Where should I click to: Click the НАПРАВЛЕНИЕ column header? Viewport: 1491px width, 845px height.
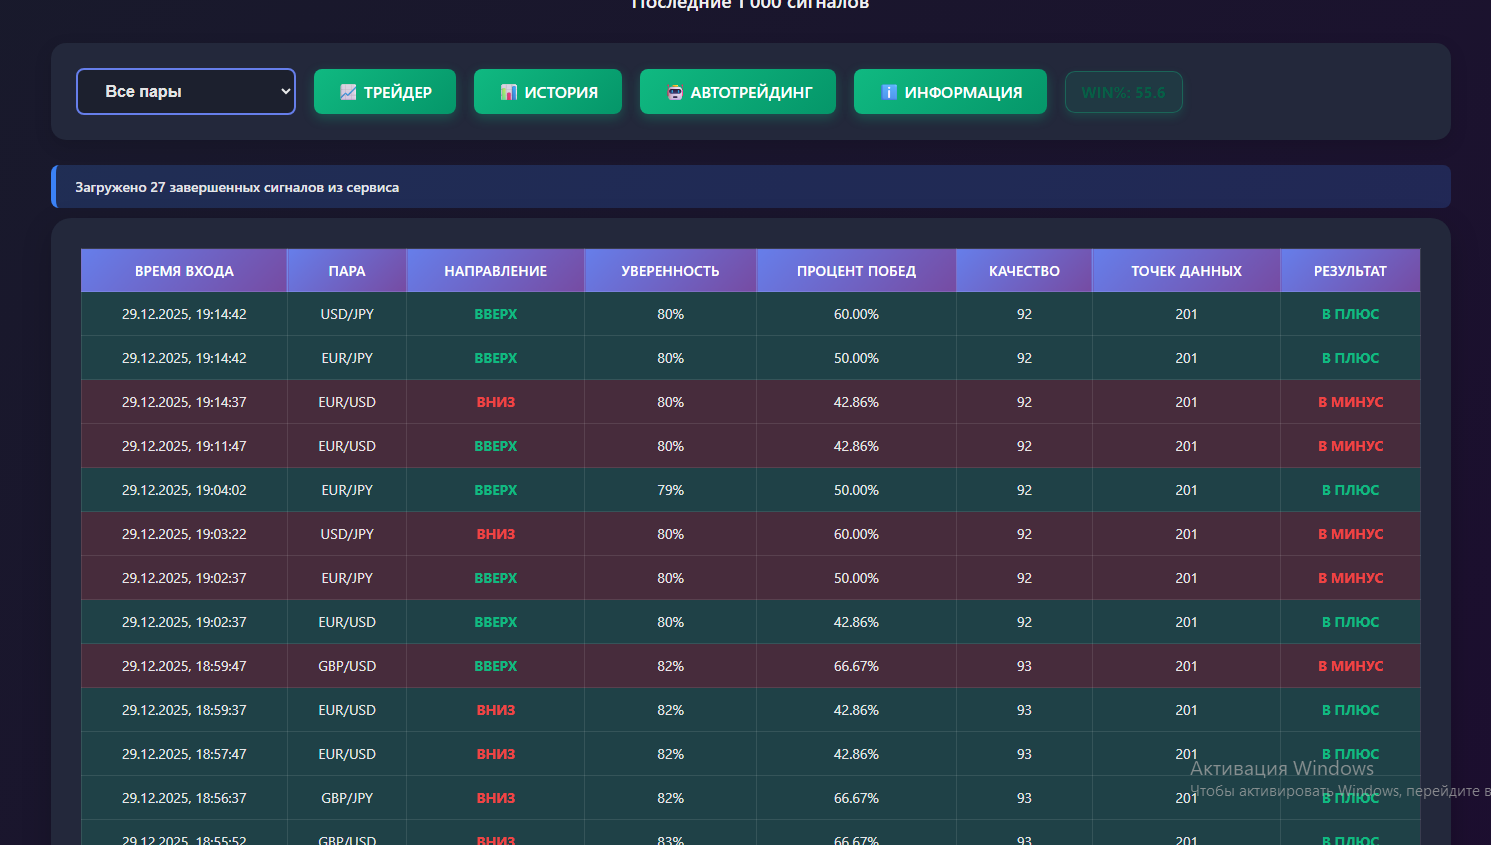496,271
